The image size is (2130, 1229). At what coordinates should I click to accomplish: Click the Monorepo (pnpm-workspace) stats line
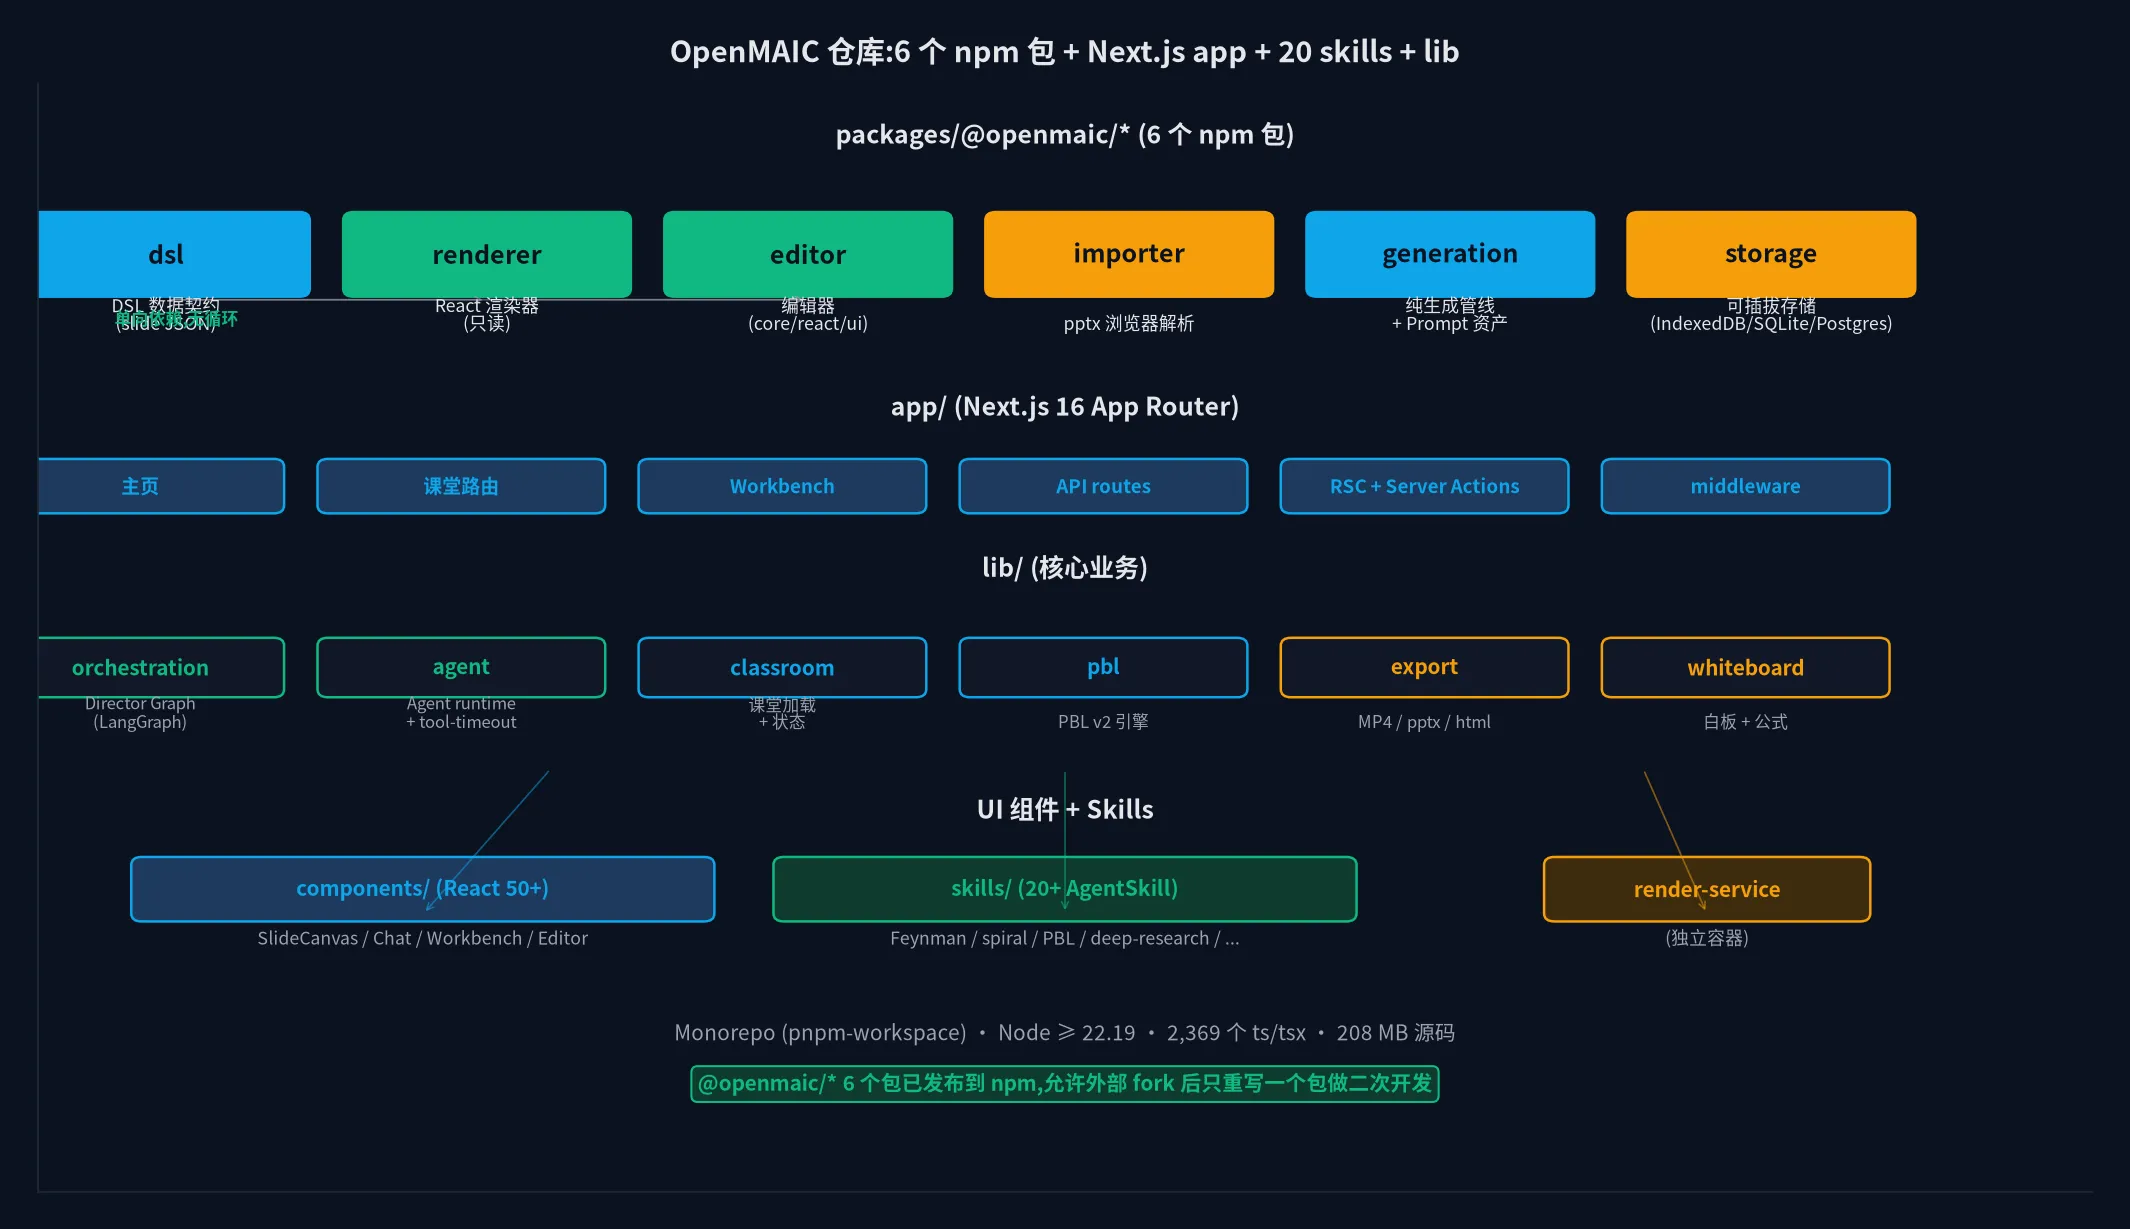coord(1064,1032)
